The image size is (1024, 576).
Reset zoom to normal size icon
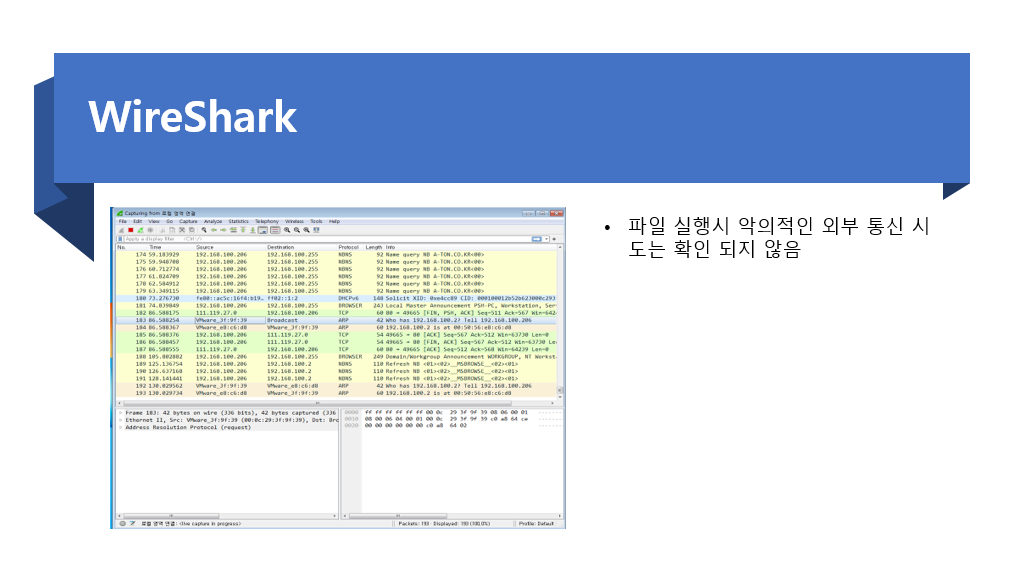(306, 230)
